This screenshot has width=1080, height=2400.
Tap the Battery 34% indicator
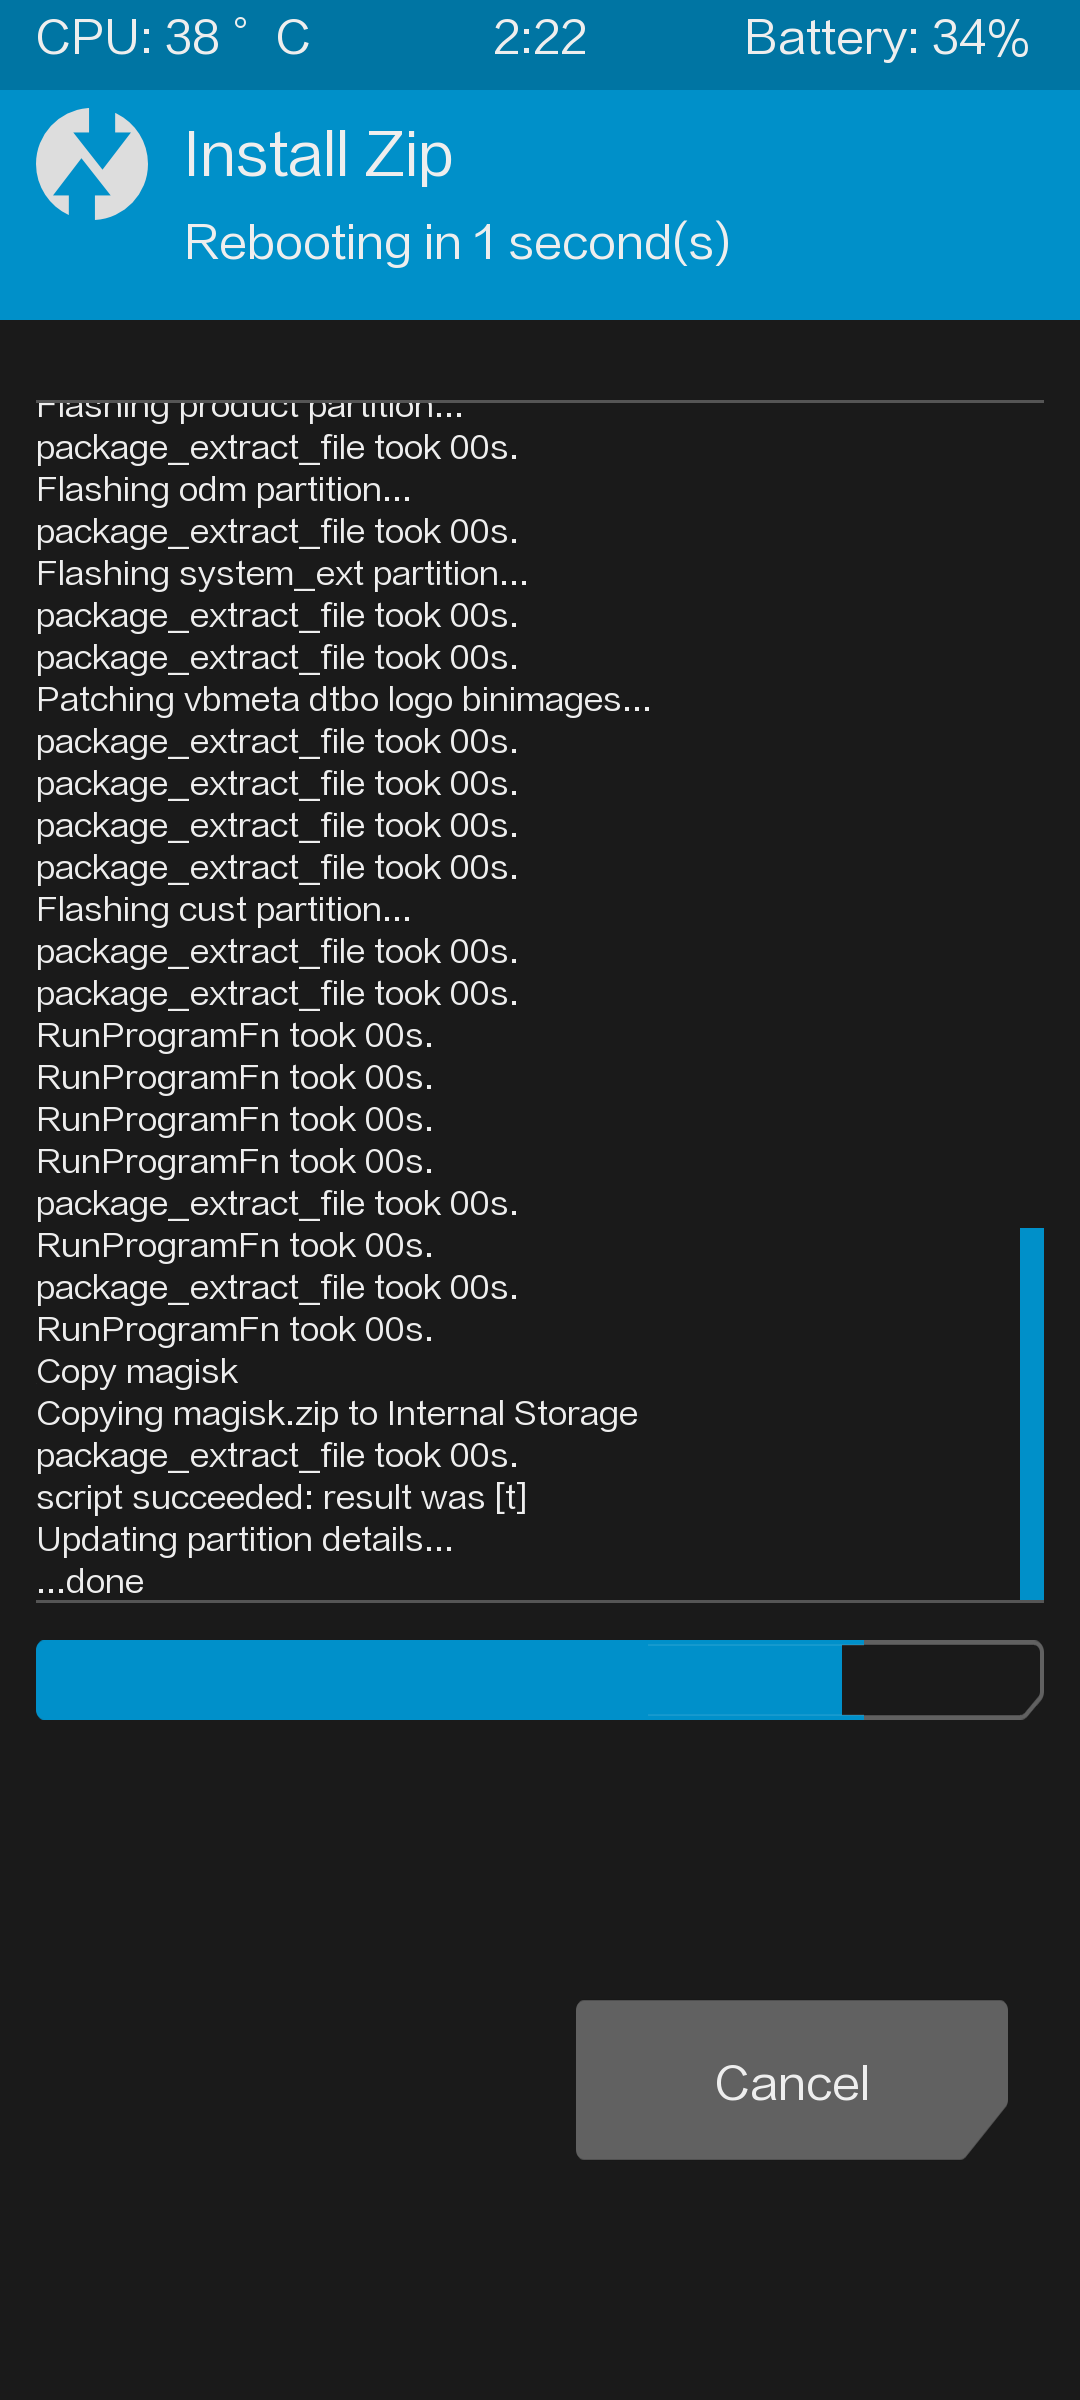[x=886, y=39]
